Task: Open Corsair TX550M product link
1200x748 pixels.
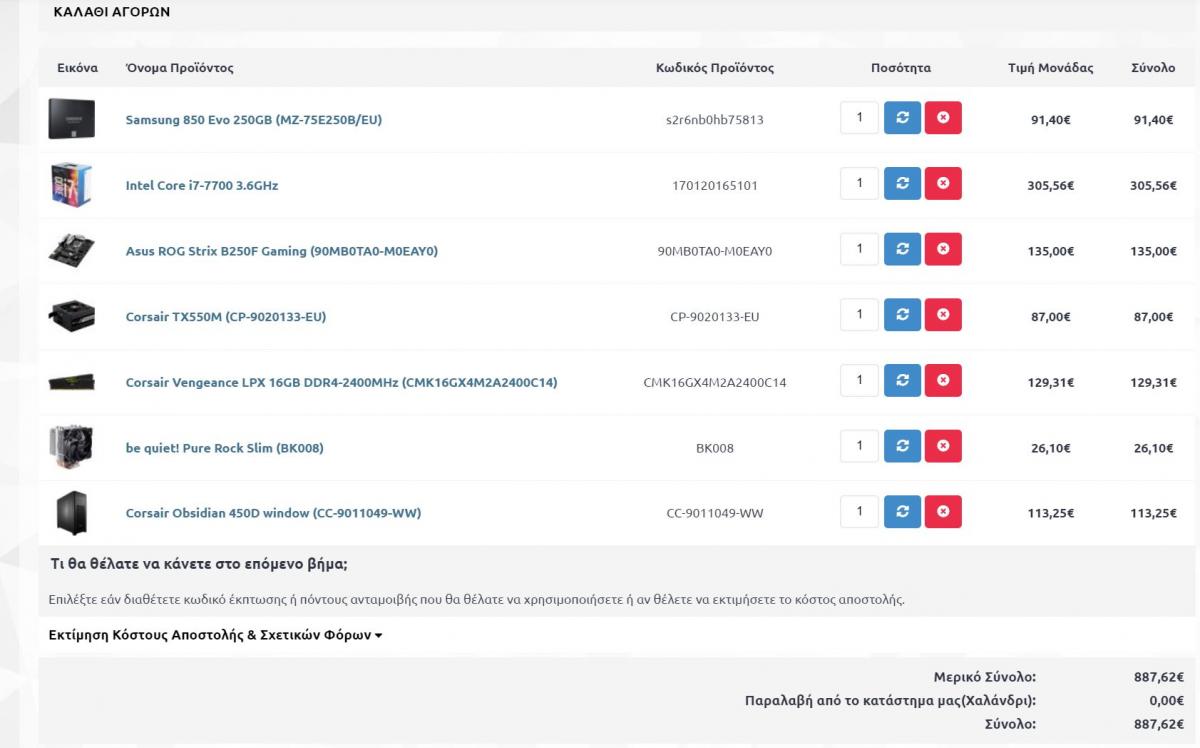Action: tap(226, 317)
